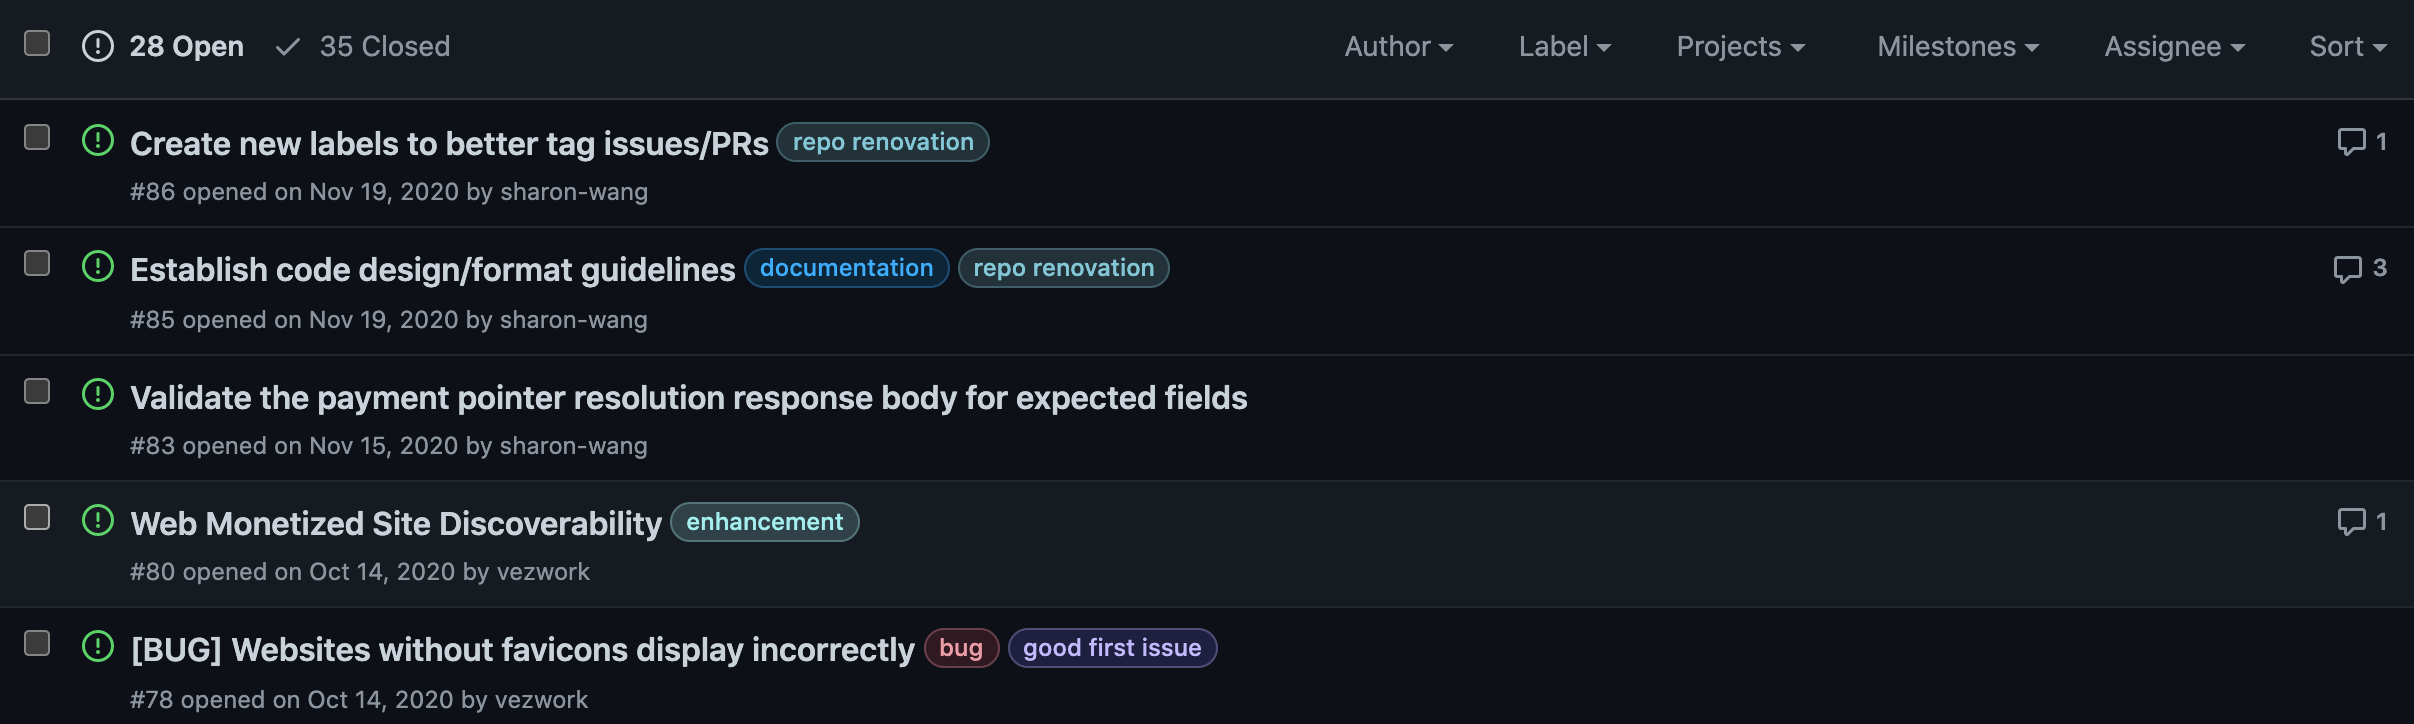Open the Label filter dropdown

pyautogui.click(x=1565, y=47)
